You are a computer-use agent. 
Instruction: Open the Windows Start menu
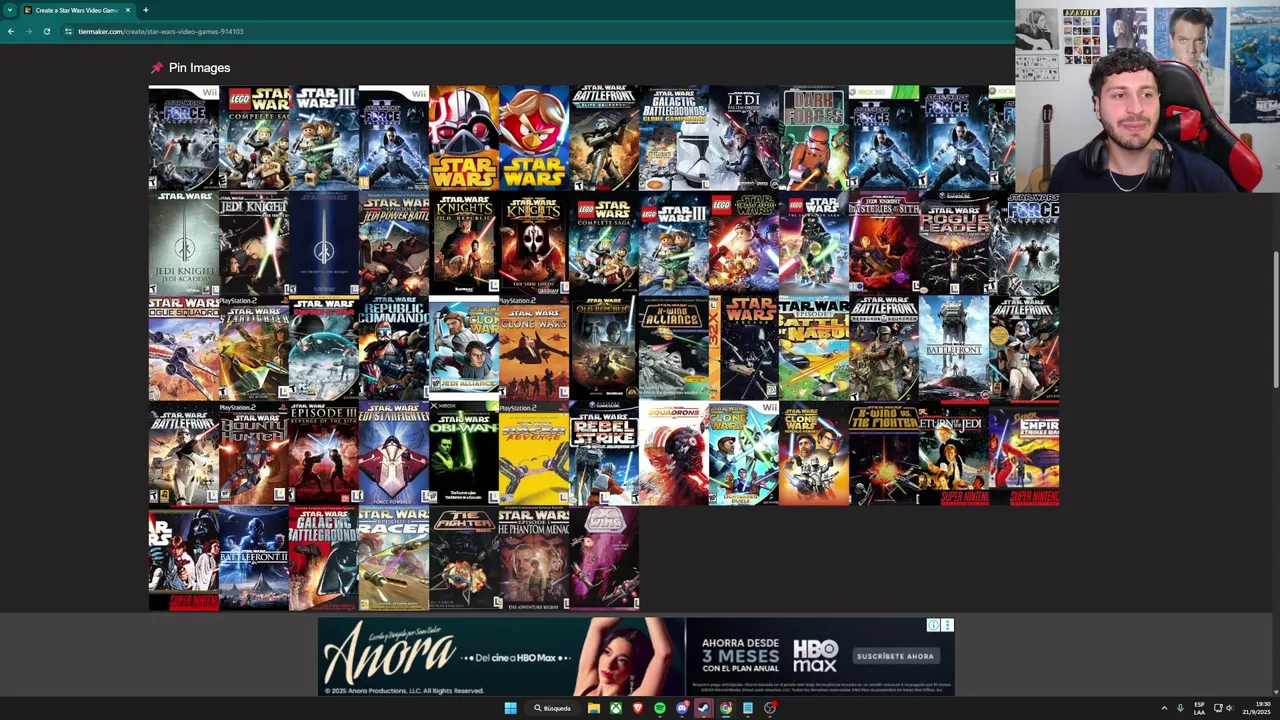(510, 708)
